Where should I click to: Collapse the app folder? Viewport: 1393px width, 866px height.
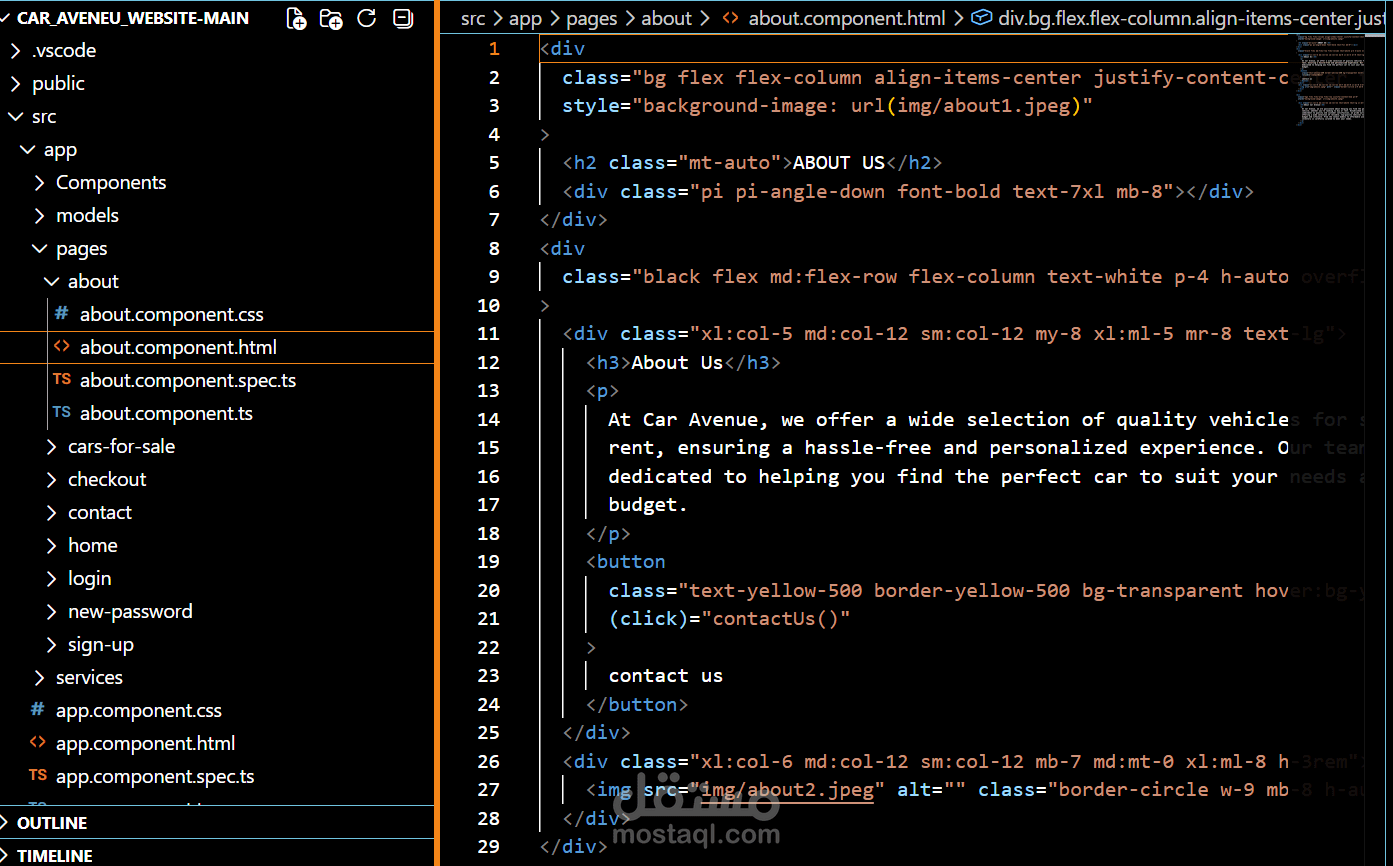point(60,149)
